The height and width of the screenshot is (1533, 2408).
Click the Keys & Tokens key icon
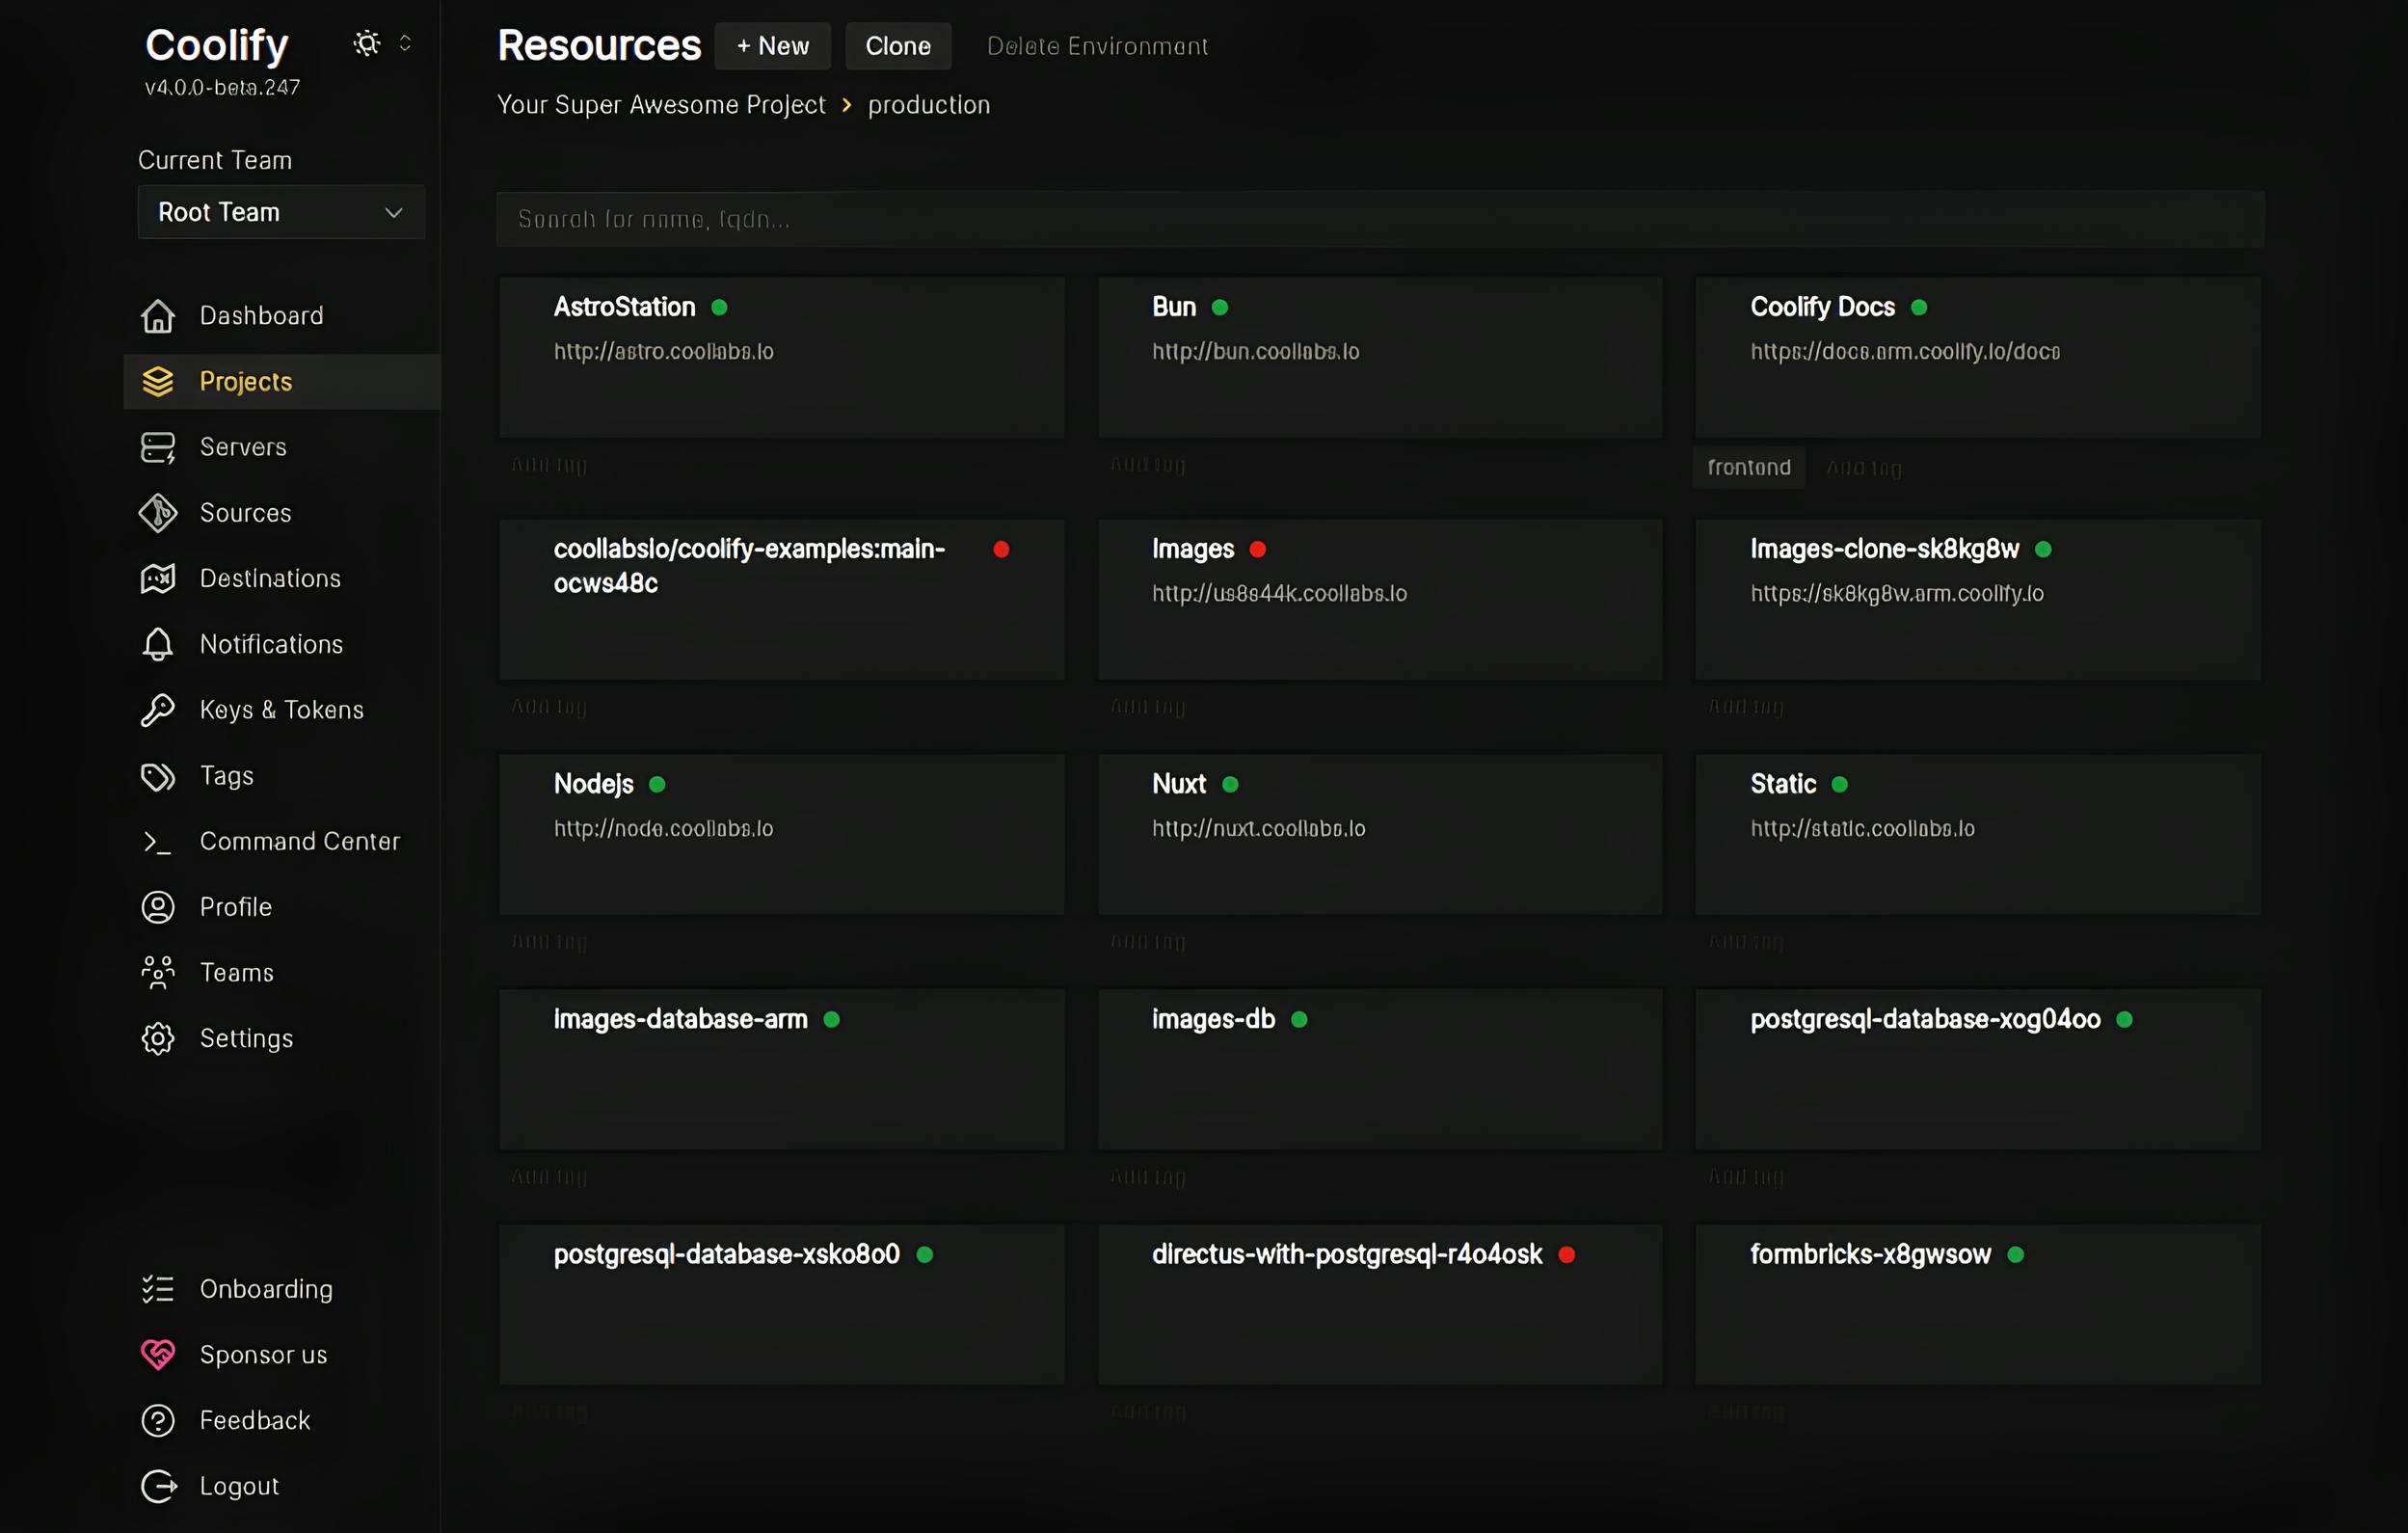point(158,710)
